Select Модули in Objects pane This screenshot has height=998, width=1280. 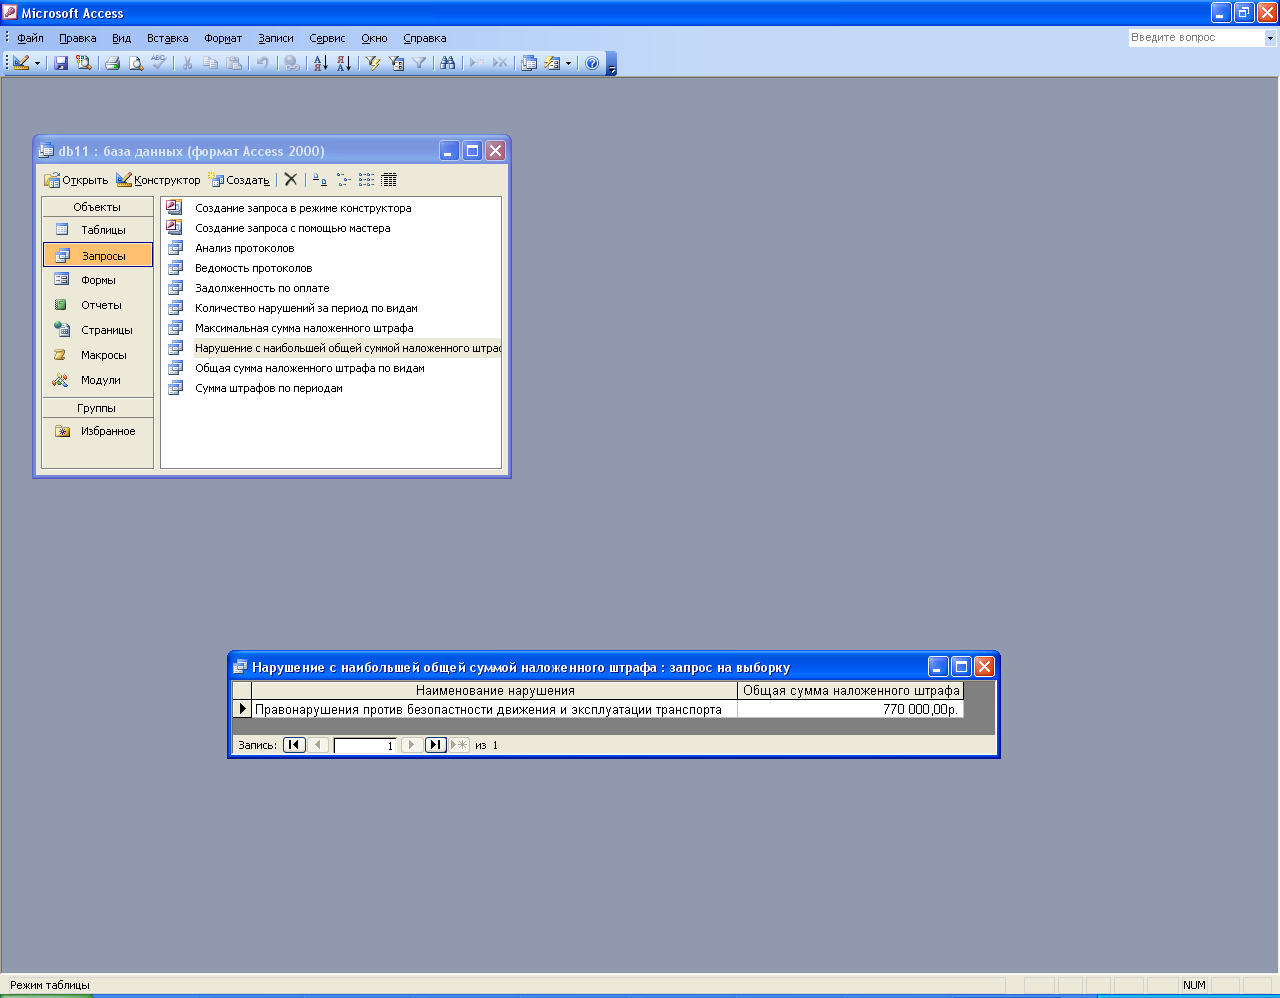point(98,380)
